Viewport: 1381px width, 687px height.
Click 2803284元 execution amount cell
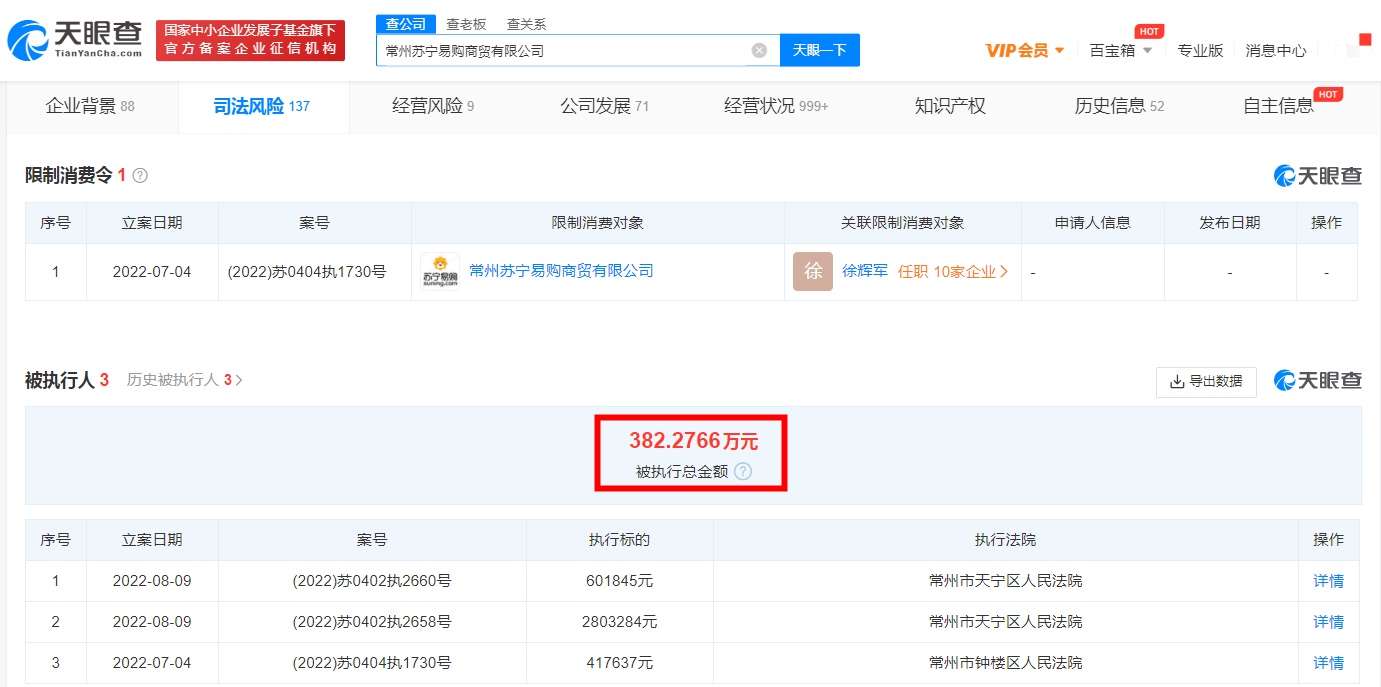point(620,622)
